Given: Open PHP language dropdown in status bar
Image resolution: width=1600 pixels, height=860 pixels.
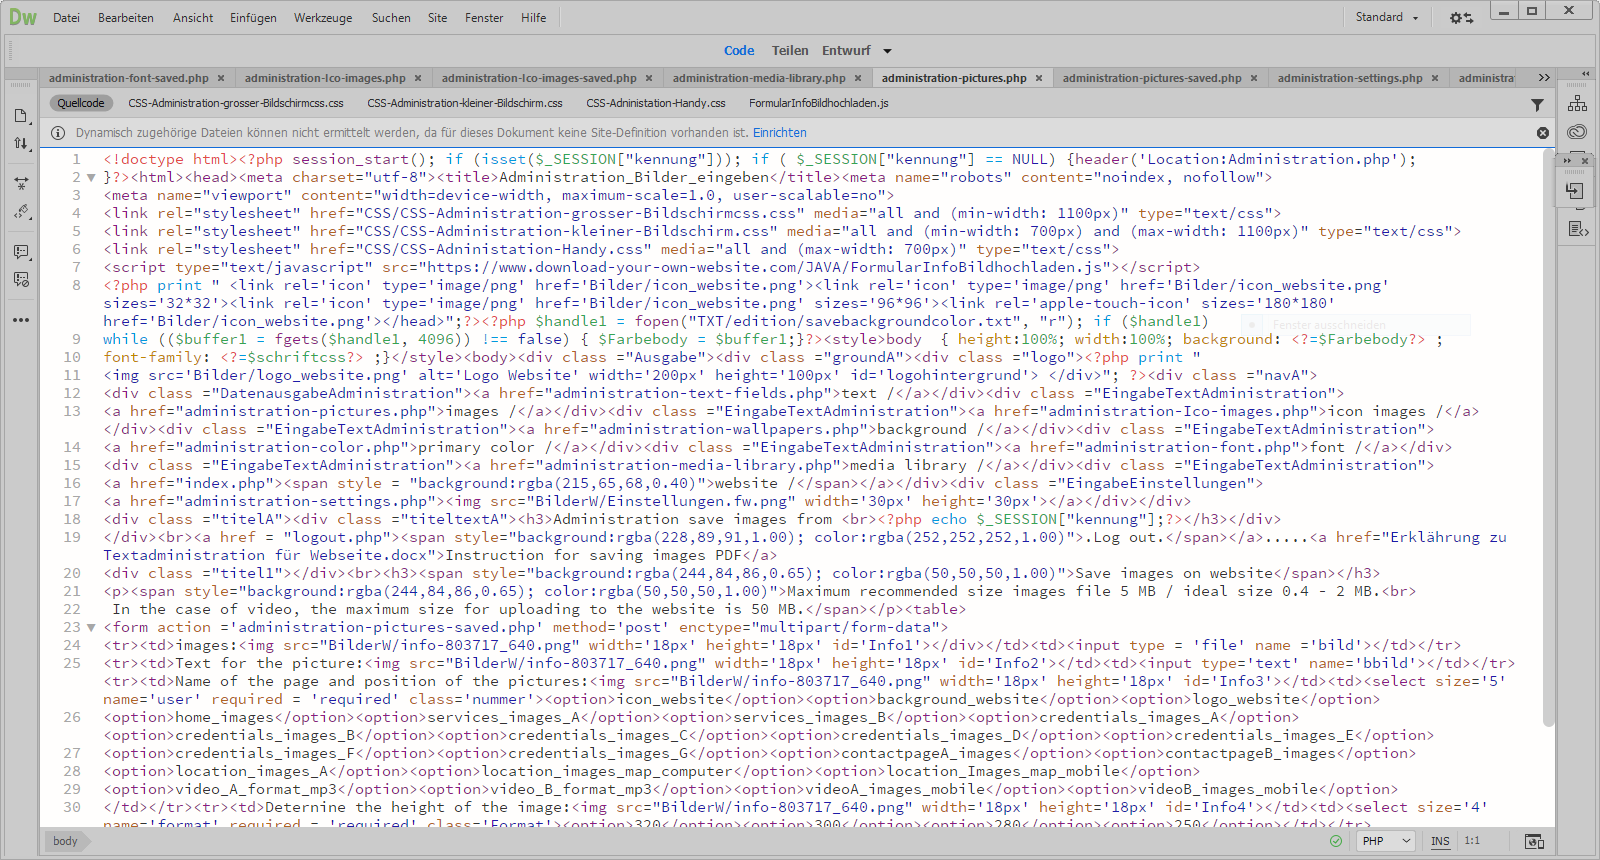Looking at the screenshot, I should click(1387, 841).
